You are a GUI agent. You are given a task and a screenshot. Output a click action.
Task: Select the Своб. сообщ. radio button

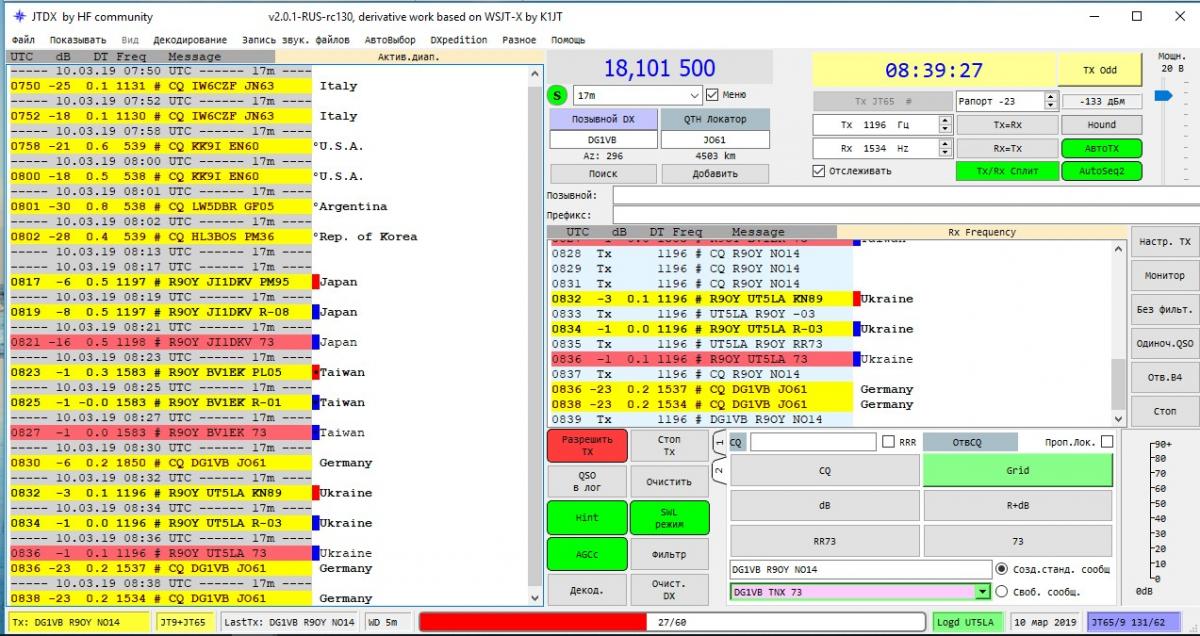[x=1002, y=592]
